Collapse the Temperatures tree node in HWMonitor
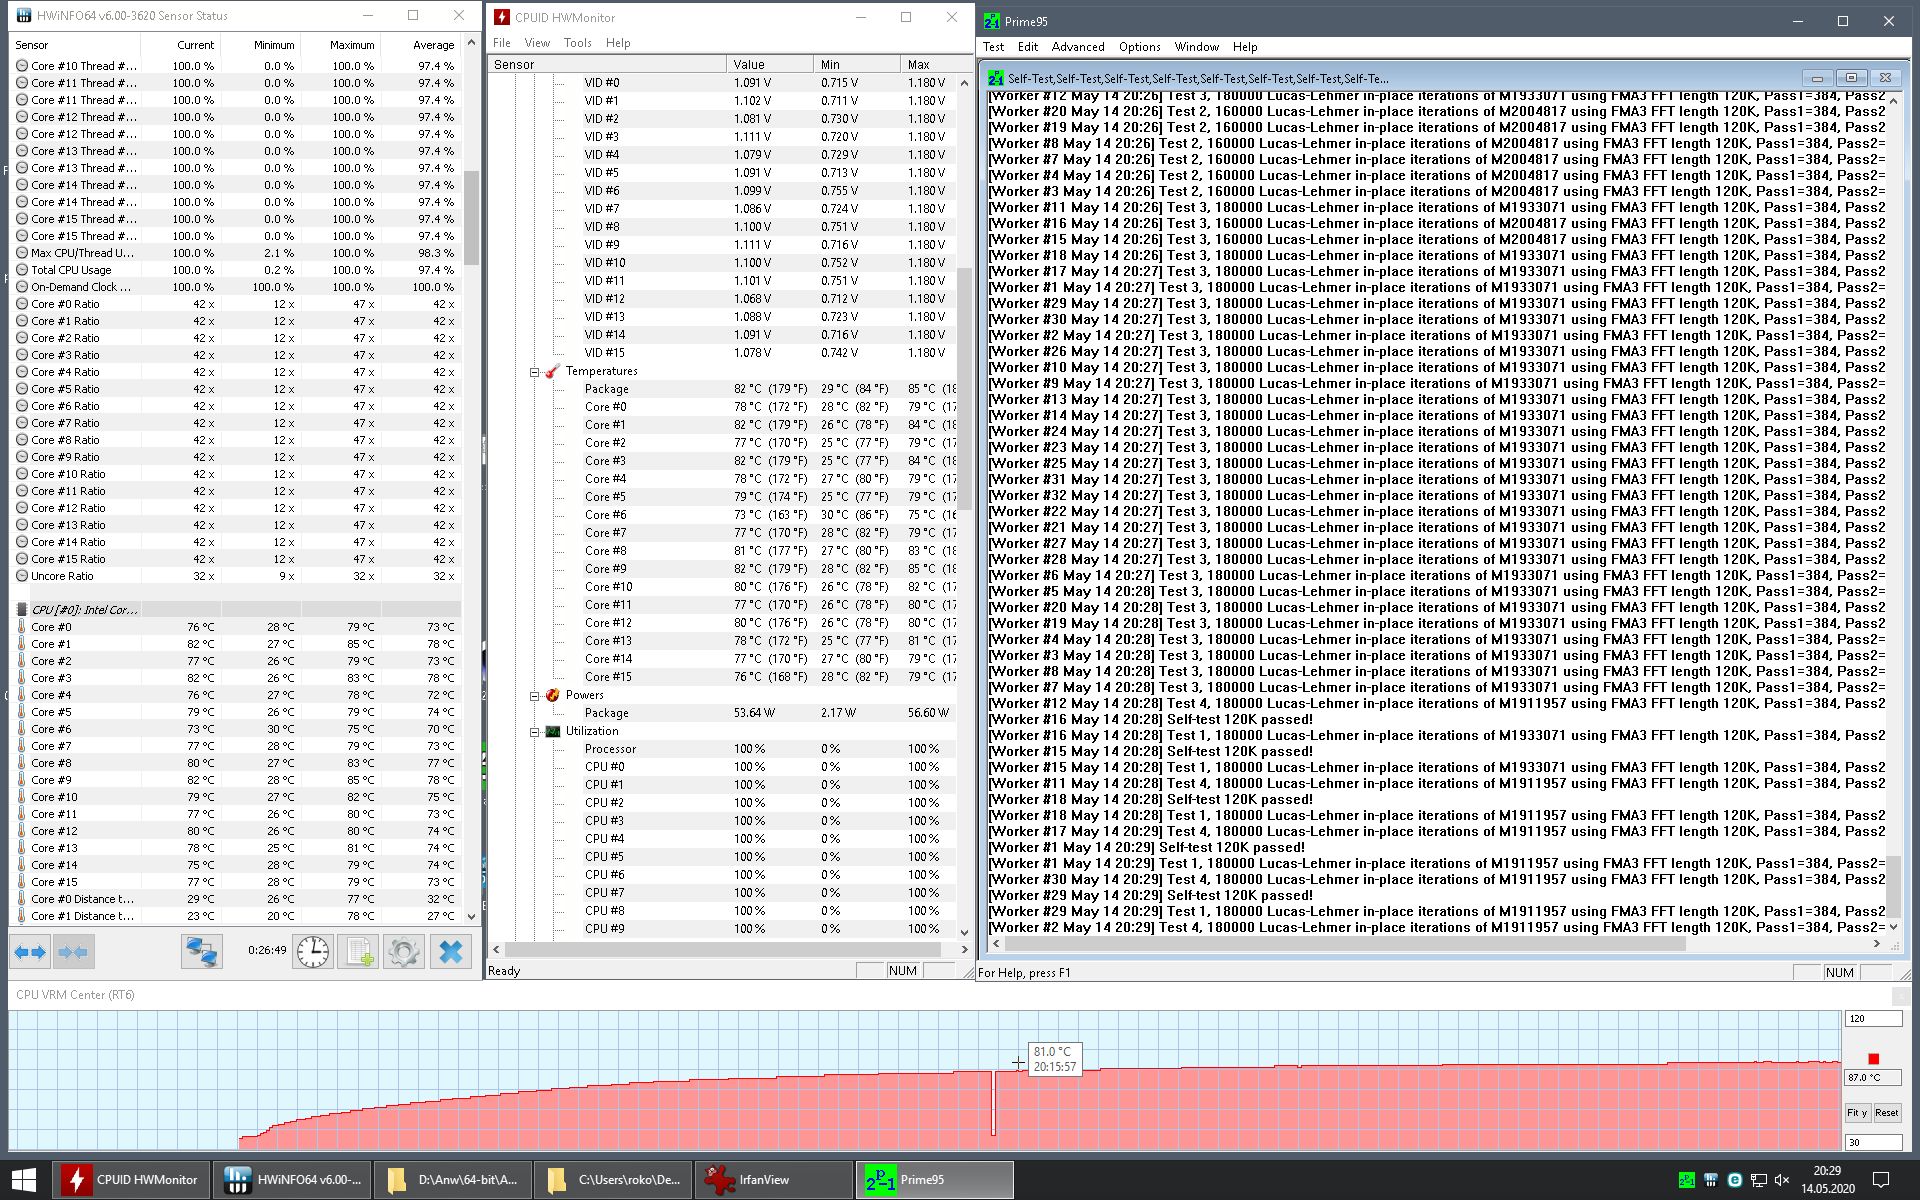This screenshot has height=1200, width=1920. [x=535, y=371]
